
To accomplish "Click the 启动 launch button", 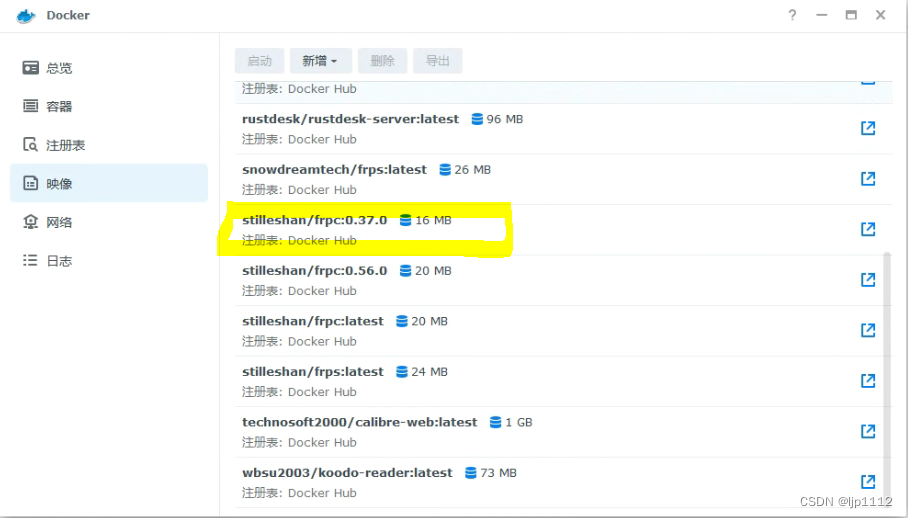I will click(259, 61).
